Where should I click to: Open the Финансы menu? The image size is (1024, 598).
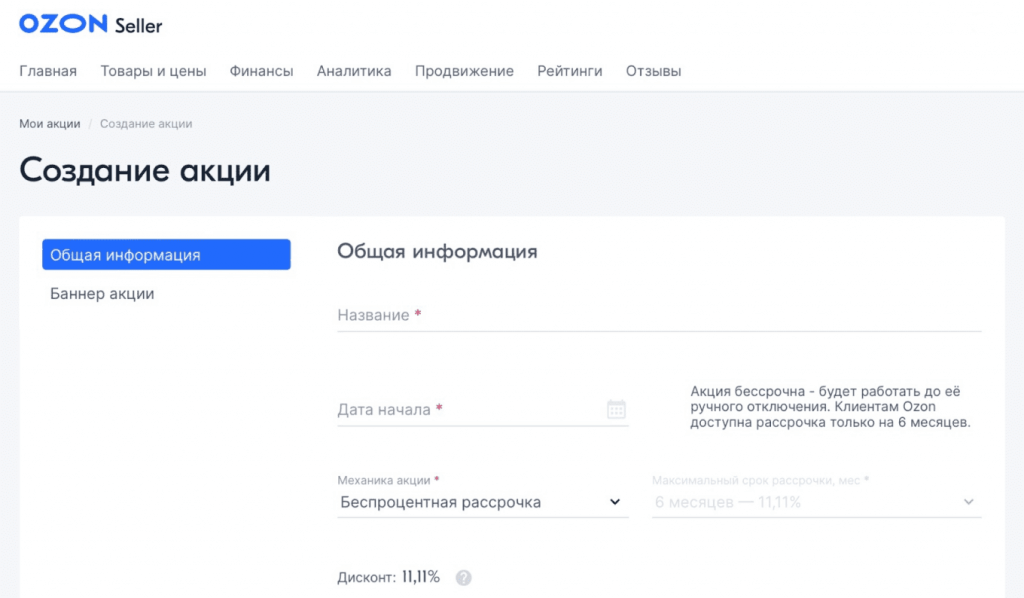[x=261, y=71]
